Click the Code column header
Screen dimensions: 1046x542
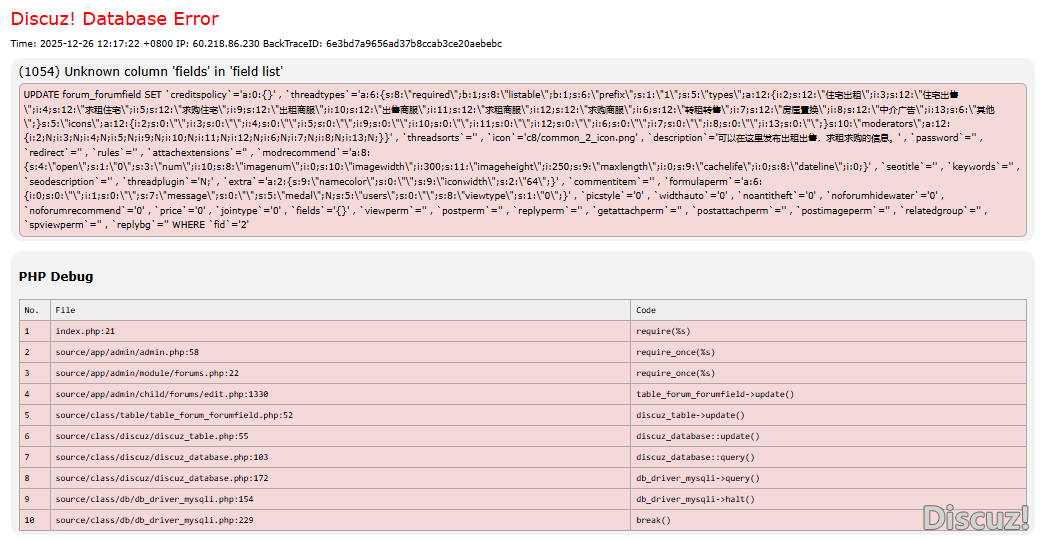coord(646,310)
